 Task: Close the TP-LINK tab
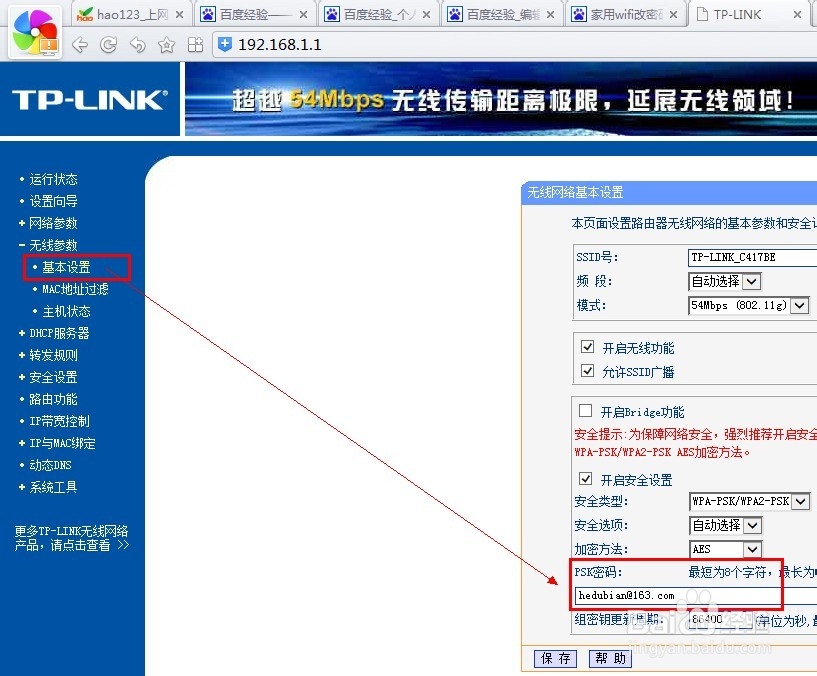coord(797,15)
